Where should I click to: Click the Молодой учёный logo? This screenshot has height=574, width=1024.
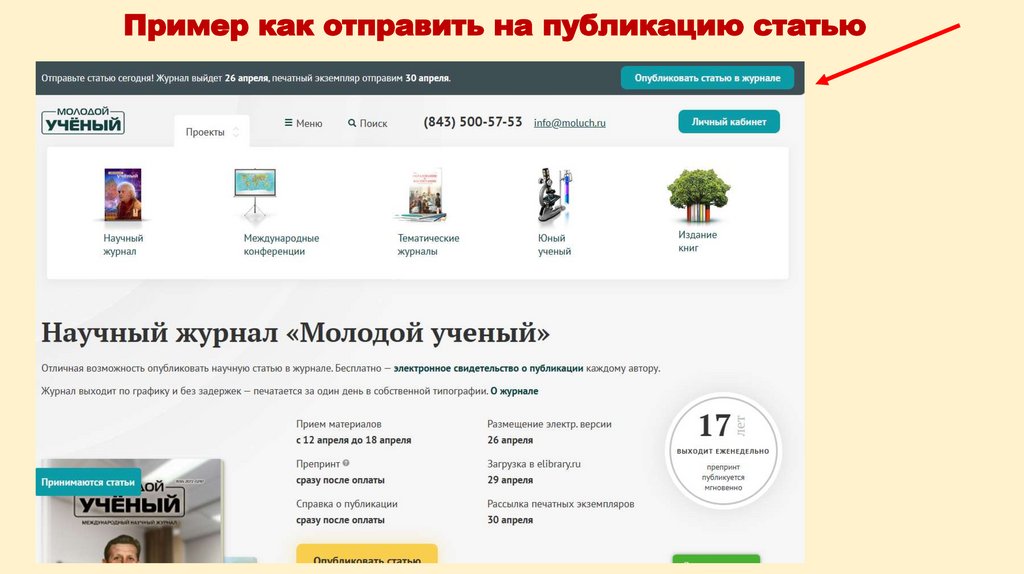point(83,121)
